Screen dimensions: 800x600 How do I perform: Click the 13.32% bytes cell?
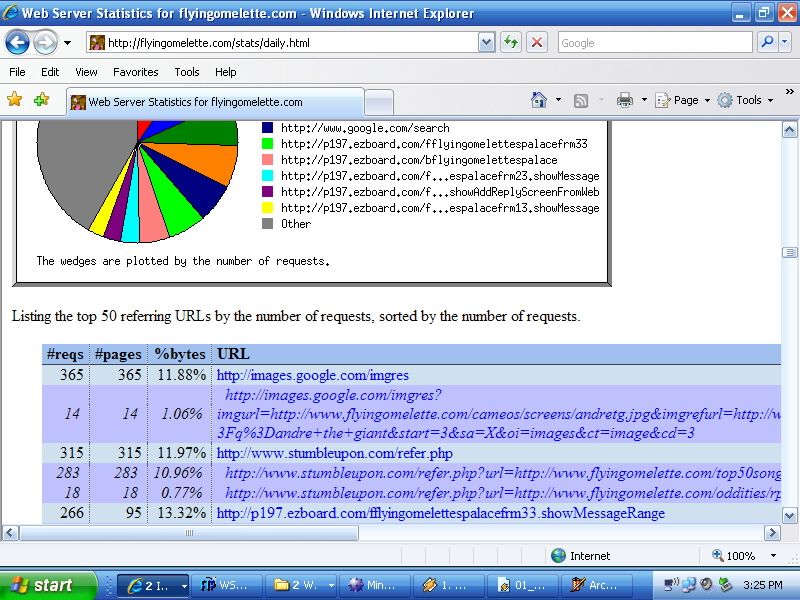click(x=180, y=513)
